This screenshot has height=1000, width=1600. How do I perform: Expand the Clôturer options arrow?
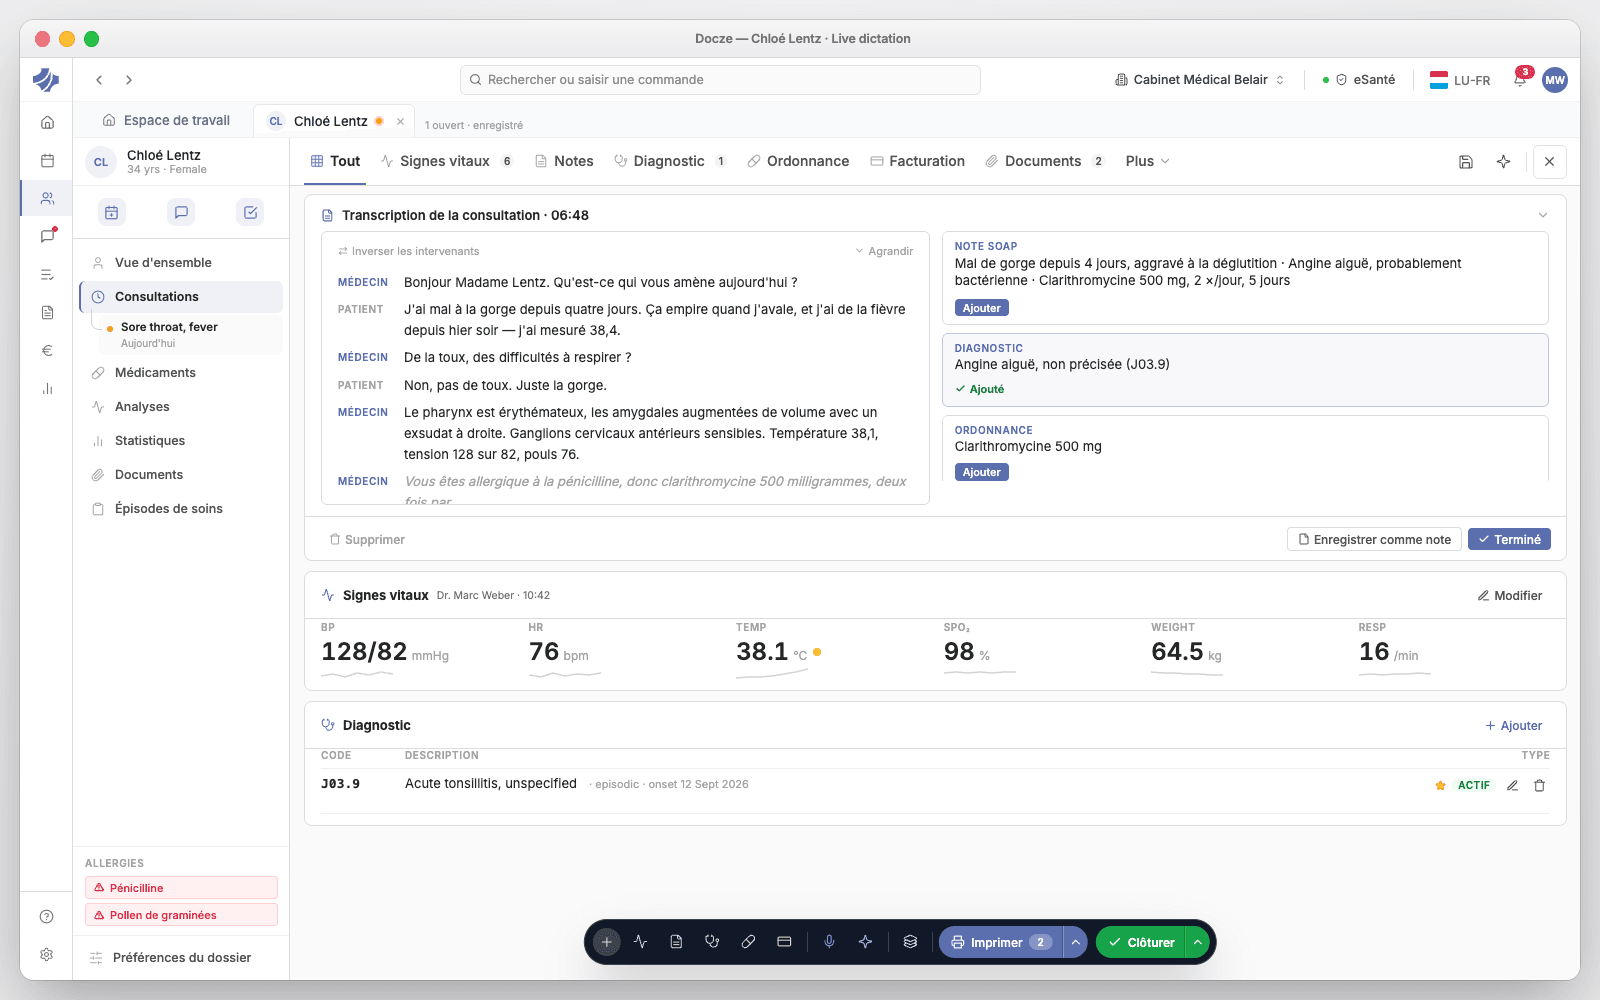click(x=1197, y=942)
